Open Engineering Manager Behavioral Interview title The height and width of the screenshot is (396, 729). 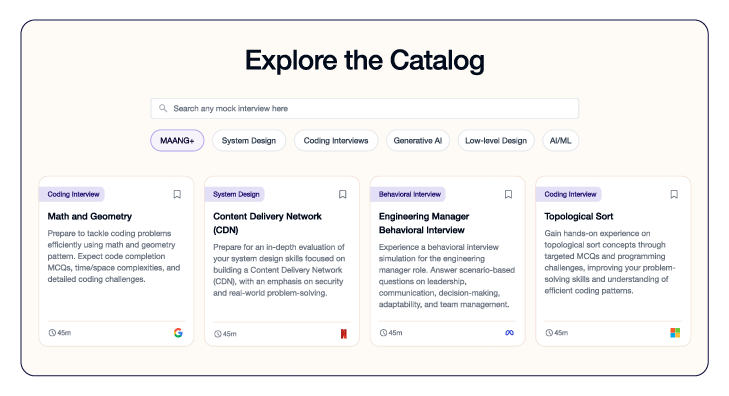(424, 223)
